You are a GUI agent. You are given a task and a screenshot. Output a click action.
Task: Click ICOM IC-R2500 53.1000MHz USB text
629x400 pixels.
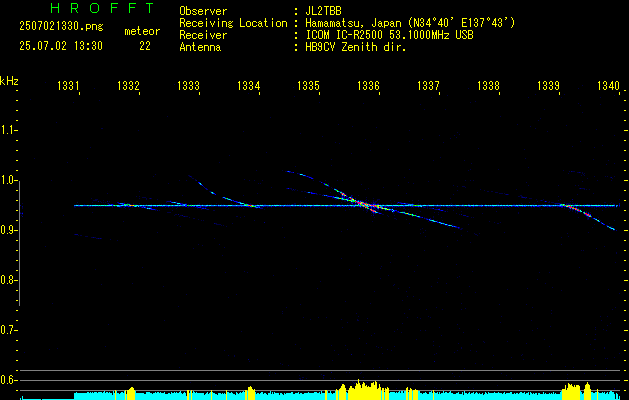389,35
